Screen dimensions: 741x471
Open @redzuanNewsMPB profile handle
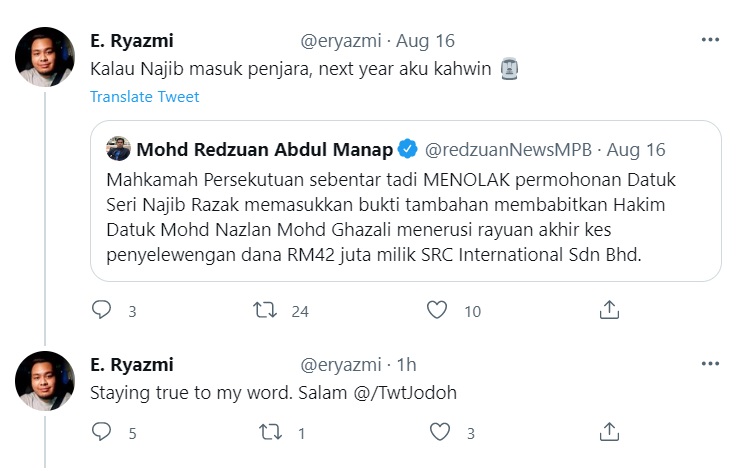point(510,150)
